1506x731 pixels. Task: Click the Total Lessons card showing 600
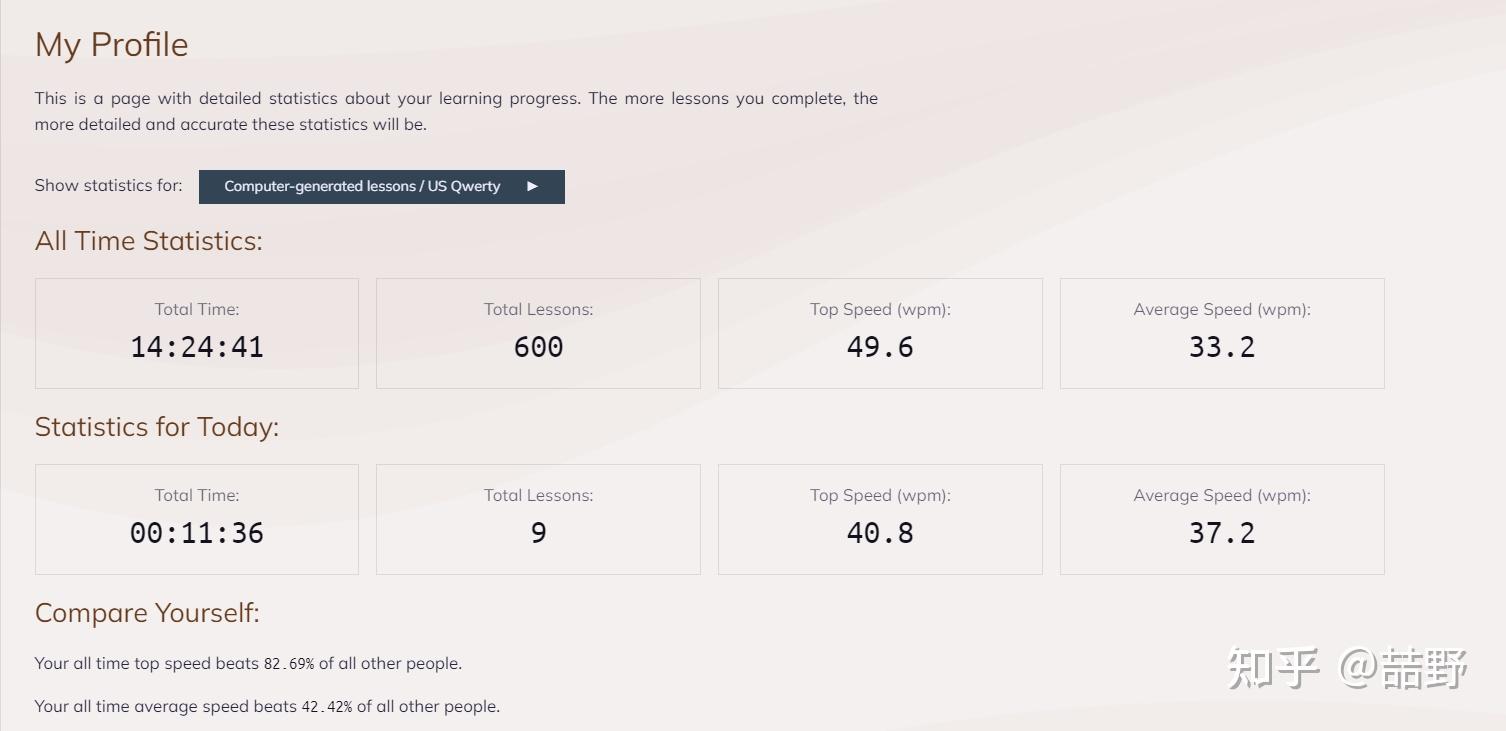pos(538,333)
